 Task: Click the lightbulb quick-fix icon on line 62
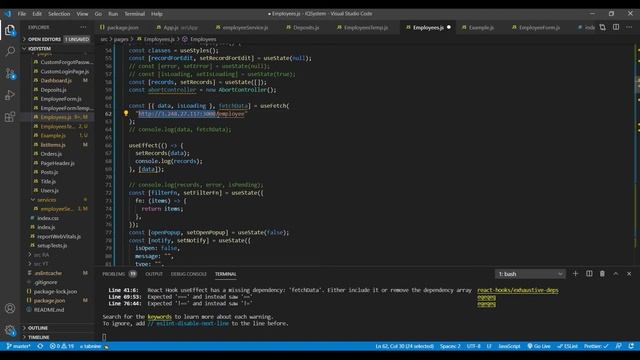(x=126, y=113)
